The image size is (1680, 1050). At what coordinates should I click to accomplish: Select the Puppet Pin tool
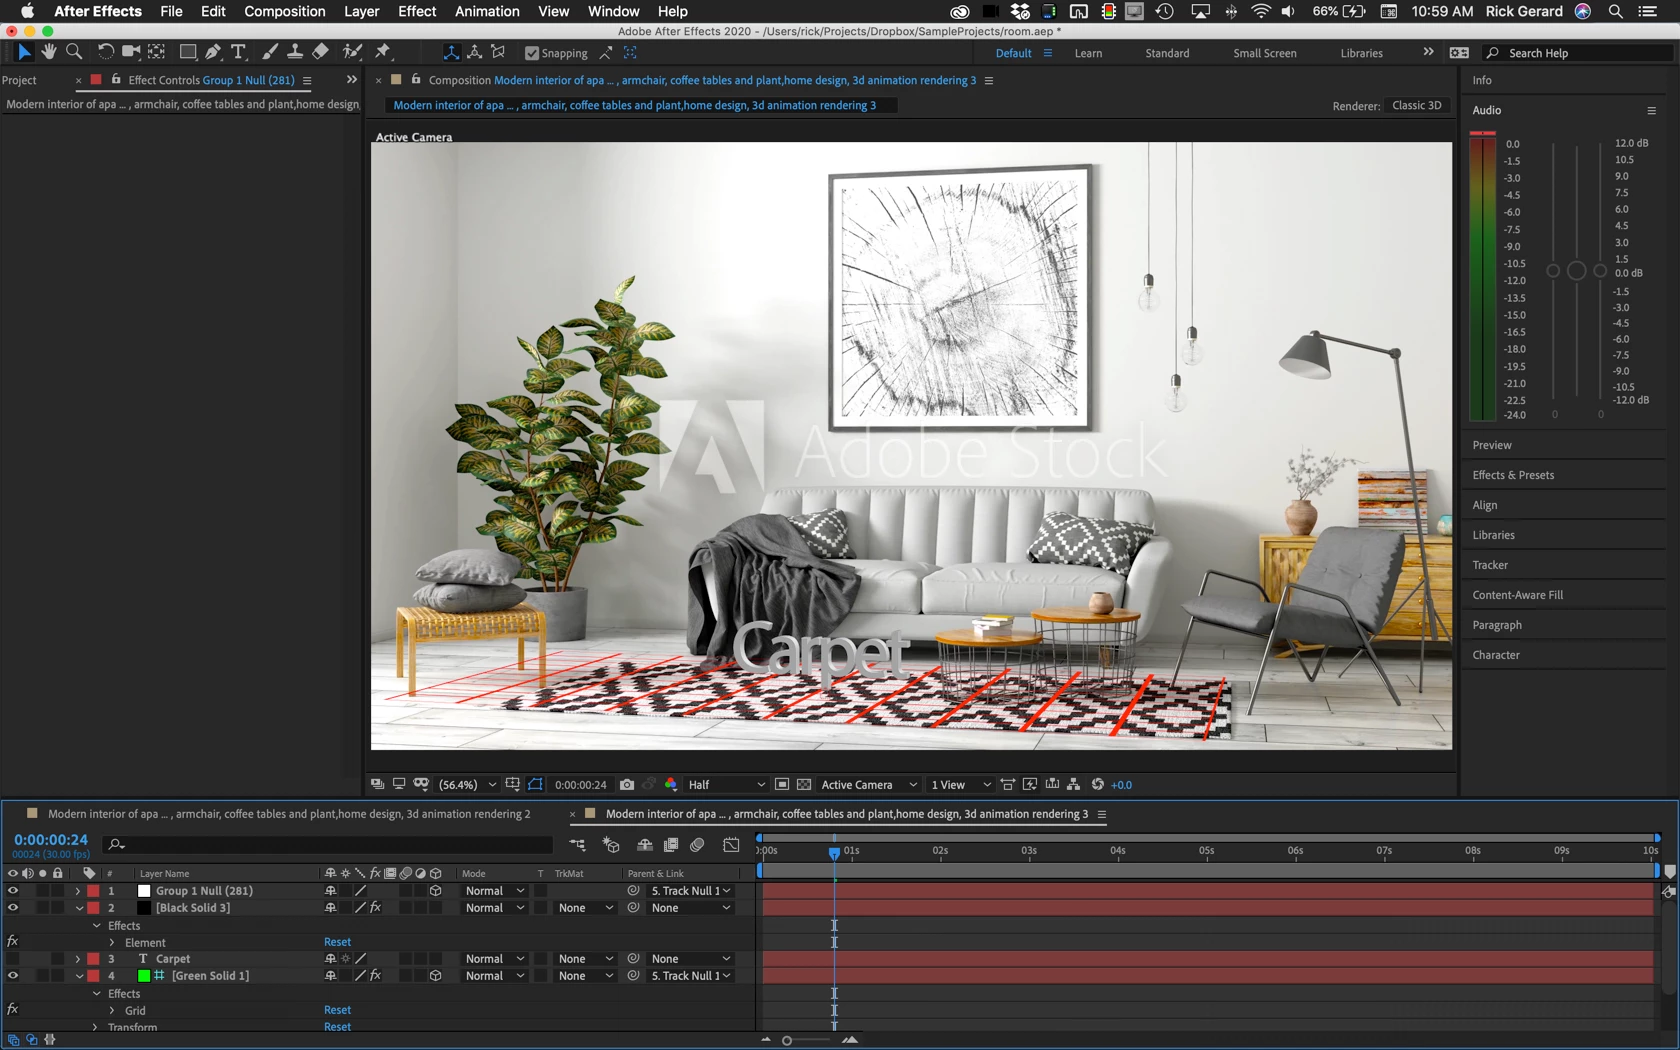click(383, 52)
